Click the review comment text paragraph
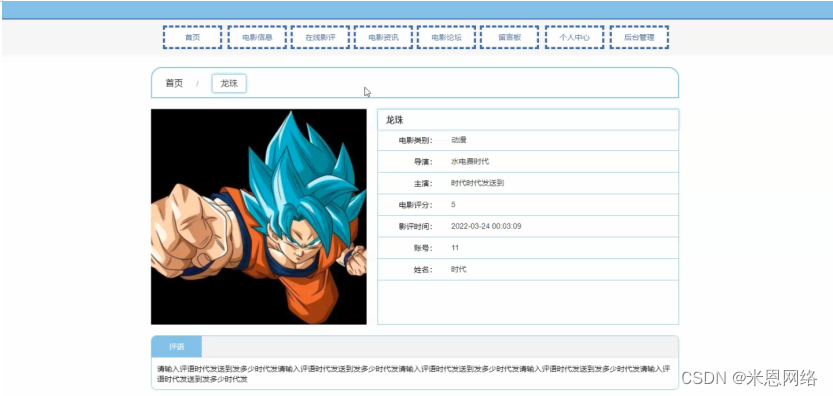The width and height of the screenshot is (833, 396). [414, 374]
